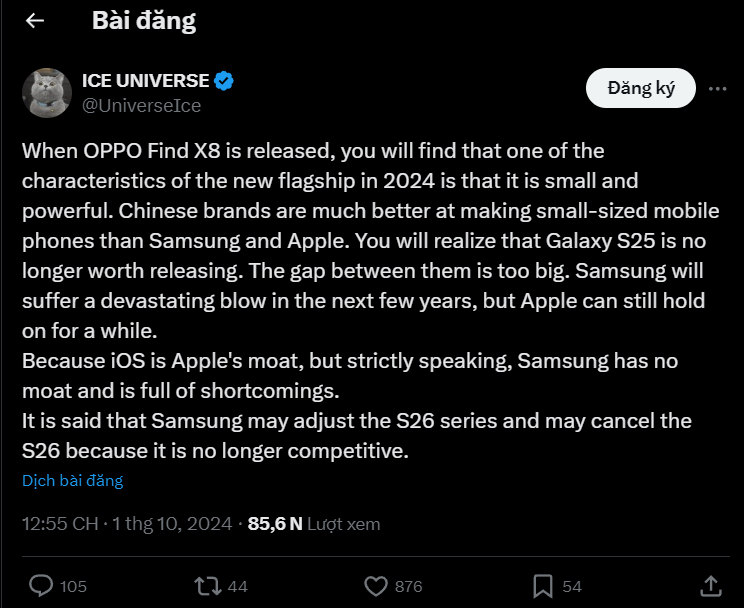Go back using the left arrow icon
Screen dimensions: 744x608
pos(35,20)
